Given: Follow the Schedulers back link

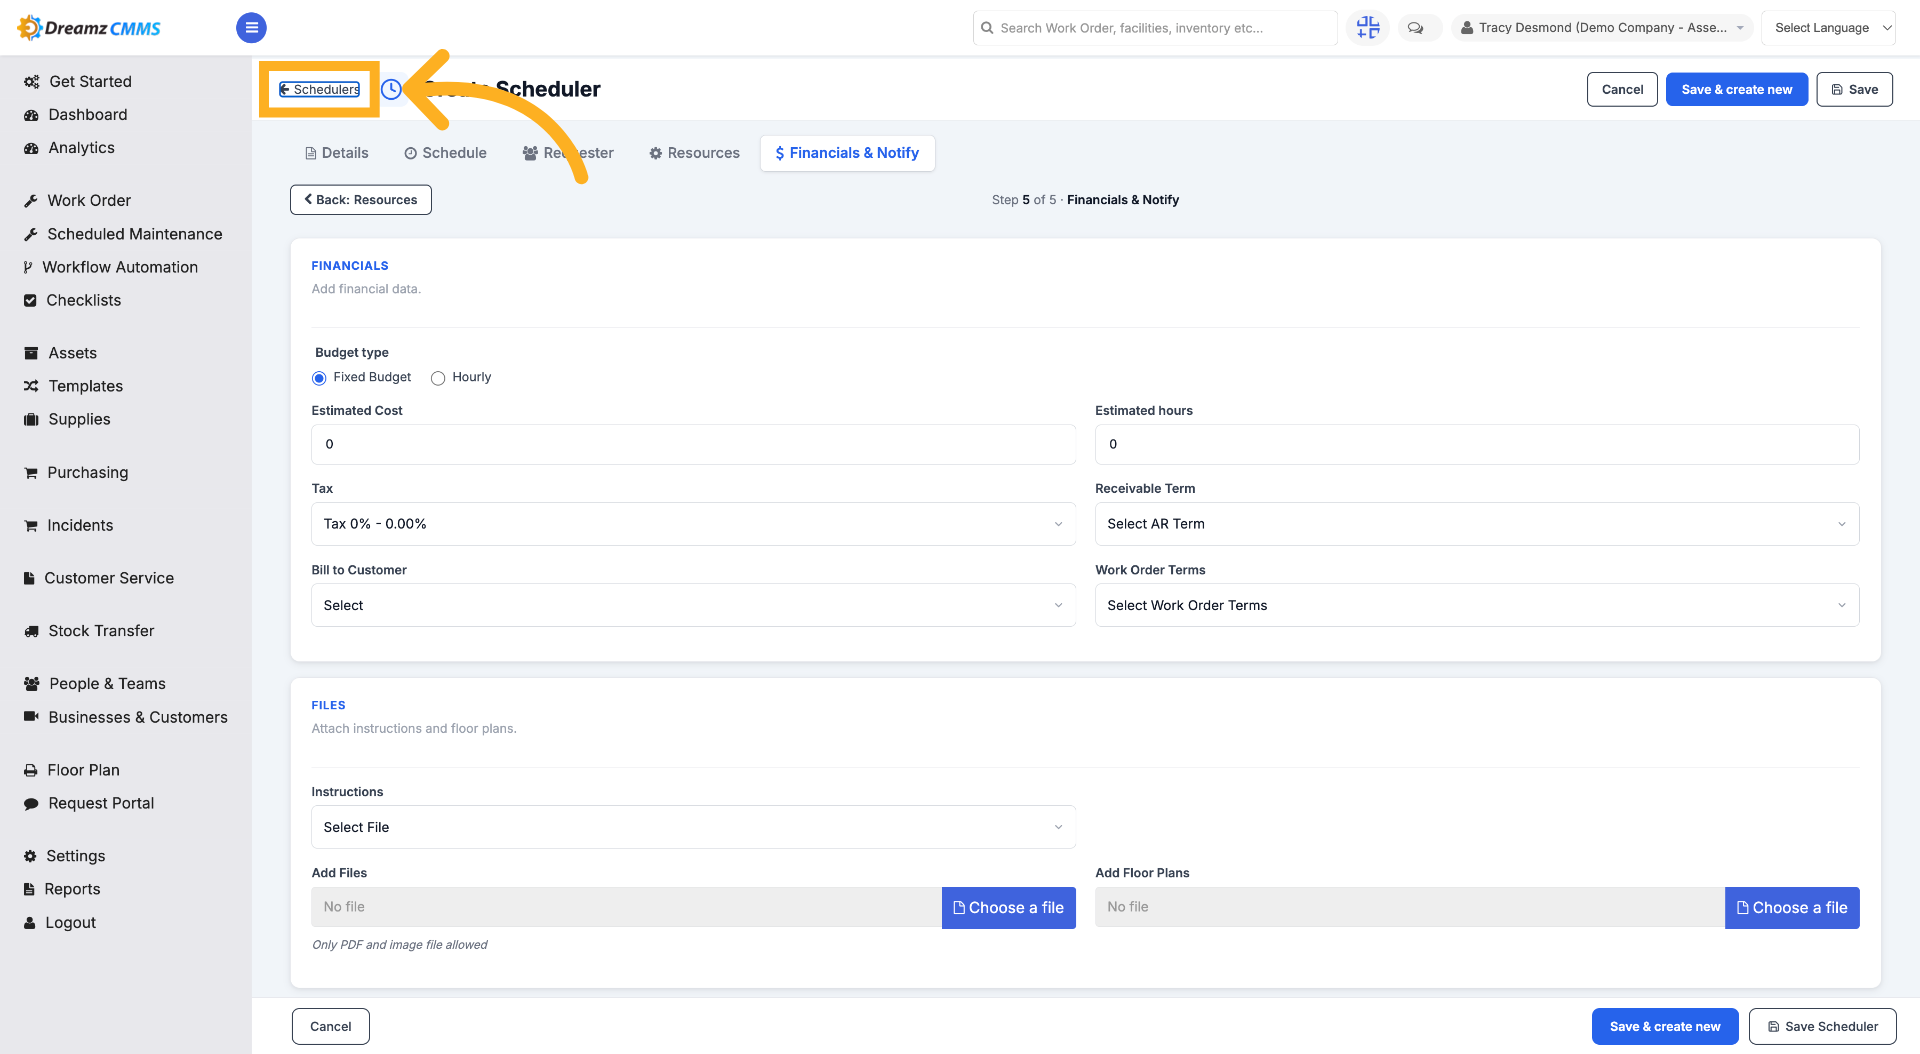Looking at the screenshot, I should click(320, 89).
